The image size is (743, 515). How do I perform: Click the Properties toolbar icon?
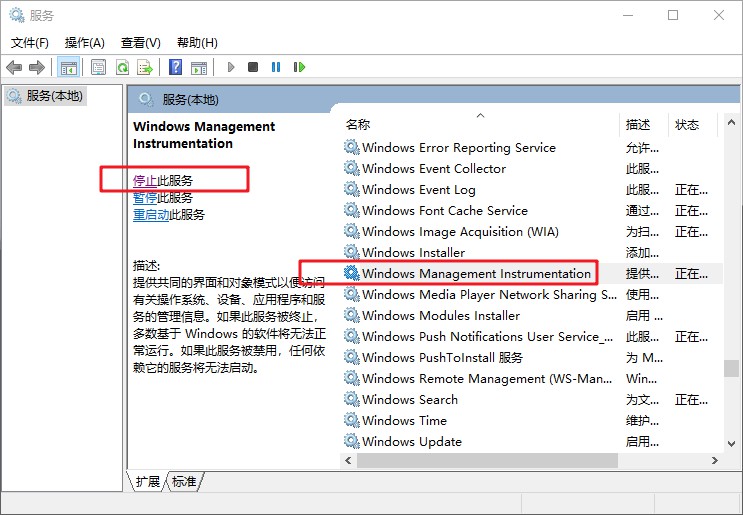tap(98, 67)
